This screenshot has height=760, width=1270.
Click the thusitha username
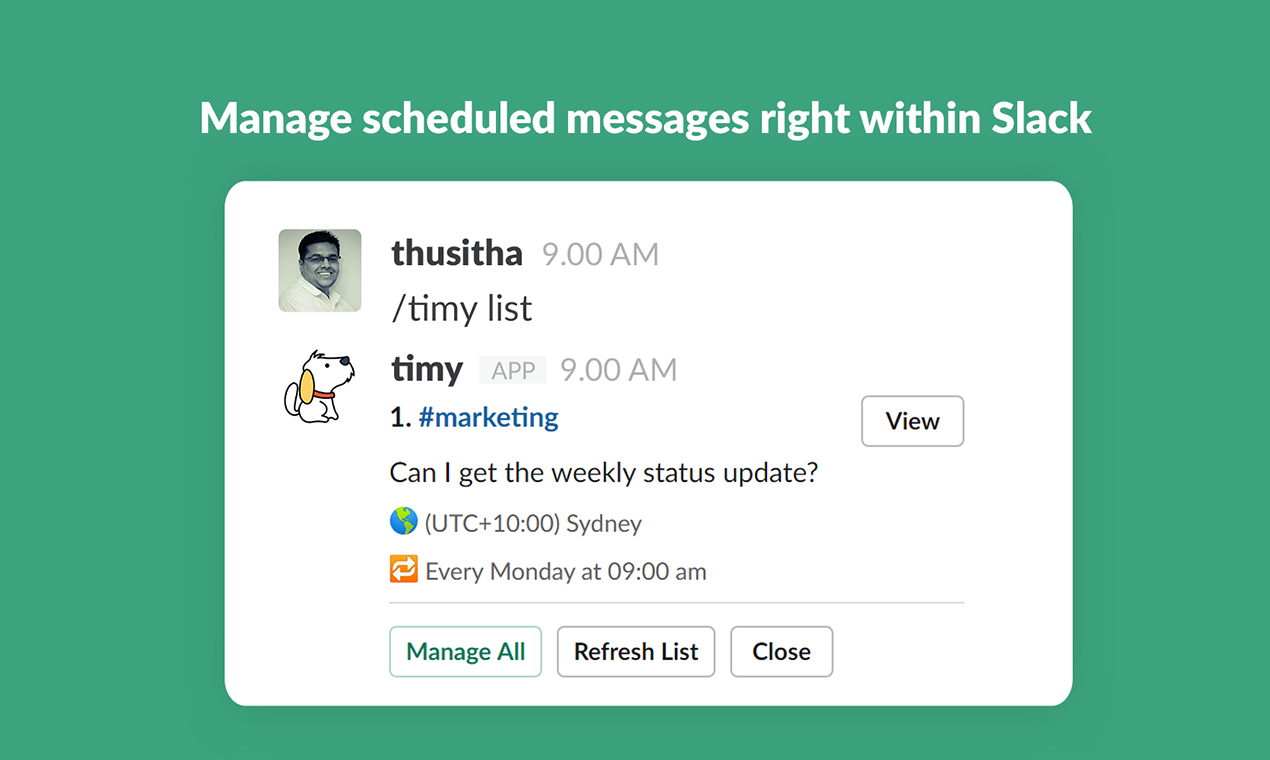coord(457,253)
